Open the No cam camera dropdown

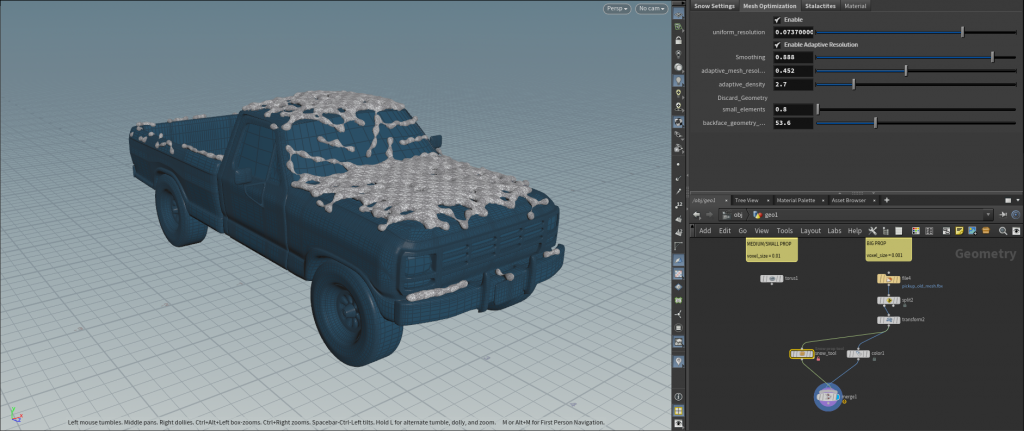click(x=652, y=8)
